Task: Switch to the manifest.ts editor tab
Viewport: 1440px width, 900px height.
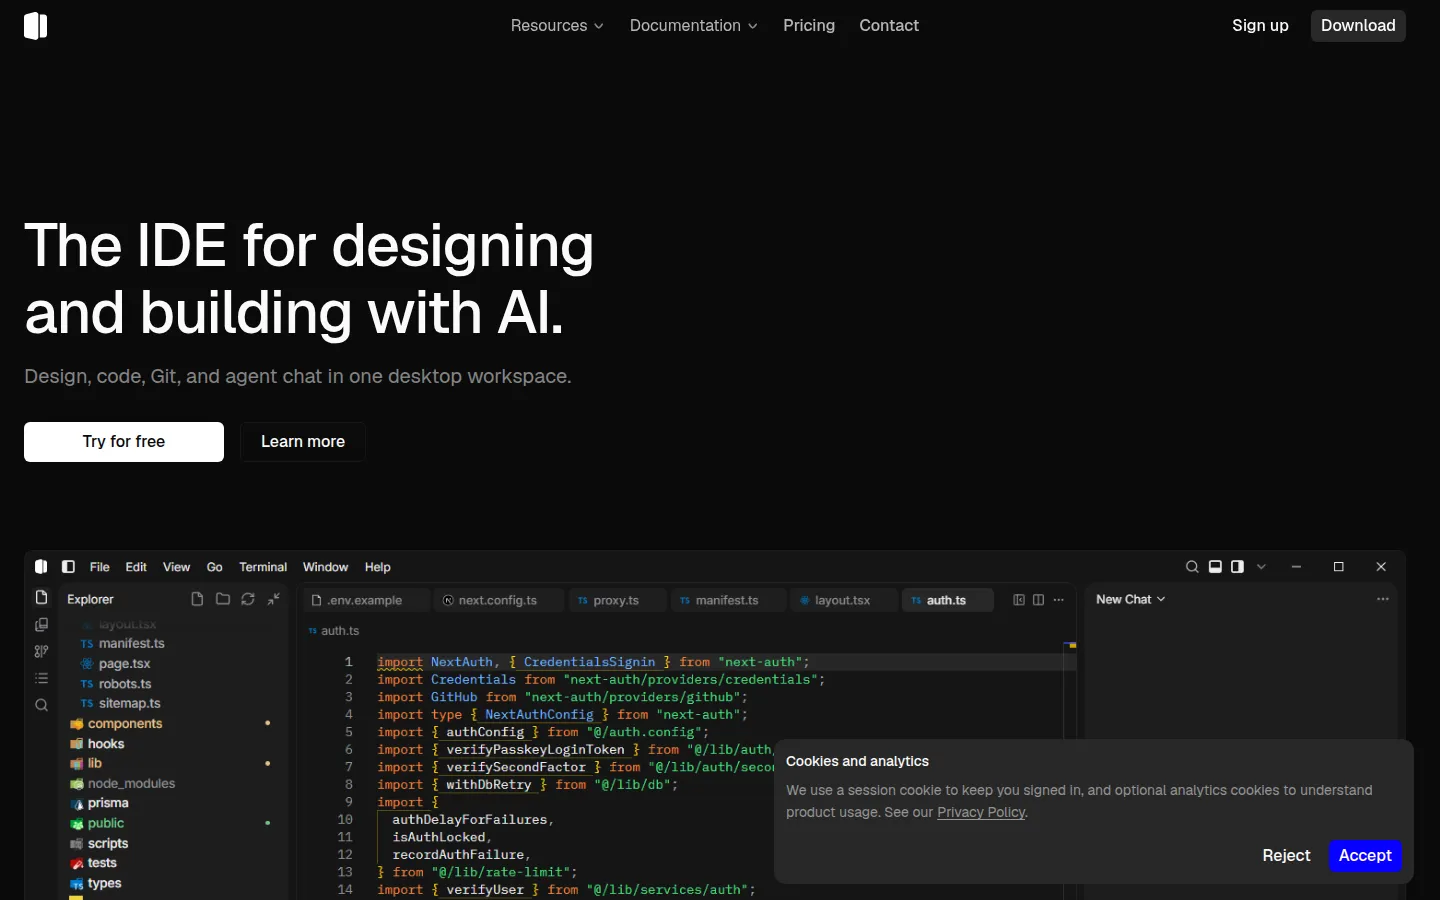Action: [x=727, y=600]
